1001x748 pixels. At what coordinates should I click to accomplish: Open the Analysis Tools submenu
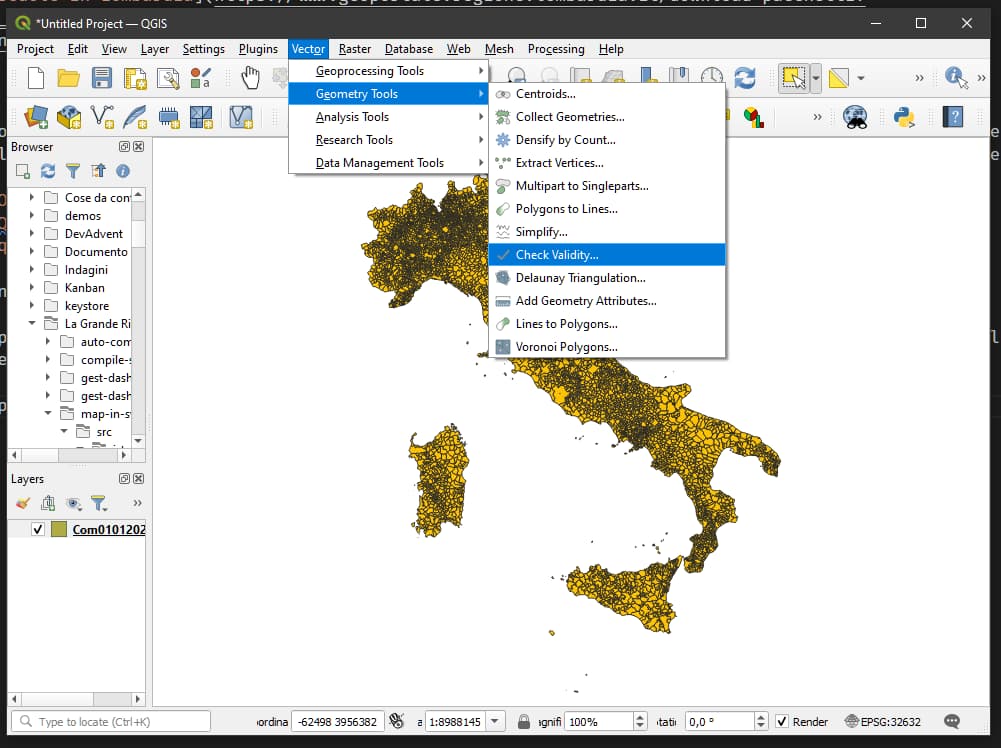pyautogui.click(x=388, y=117)
